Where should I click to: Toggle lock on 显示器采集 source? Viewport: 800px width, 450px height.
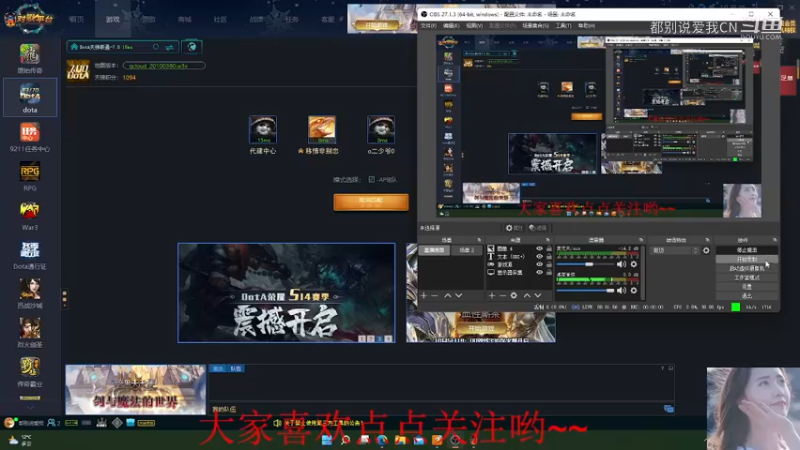pos(549,272)
